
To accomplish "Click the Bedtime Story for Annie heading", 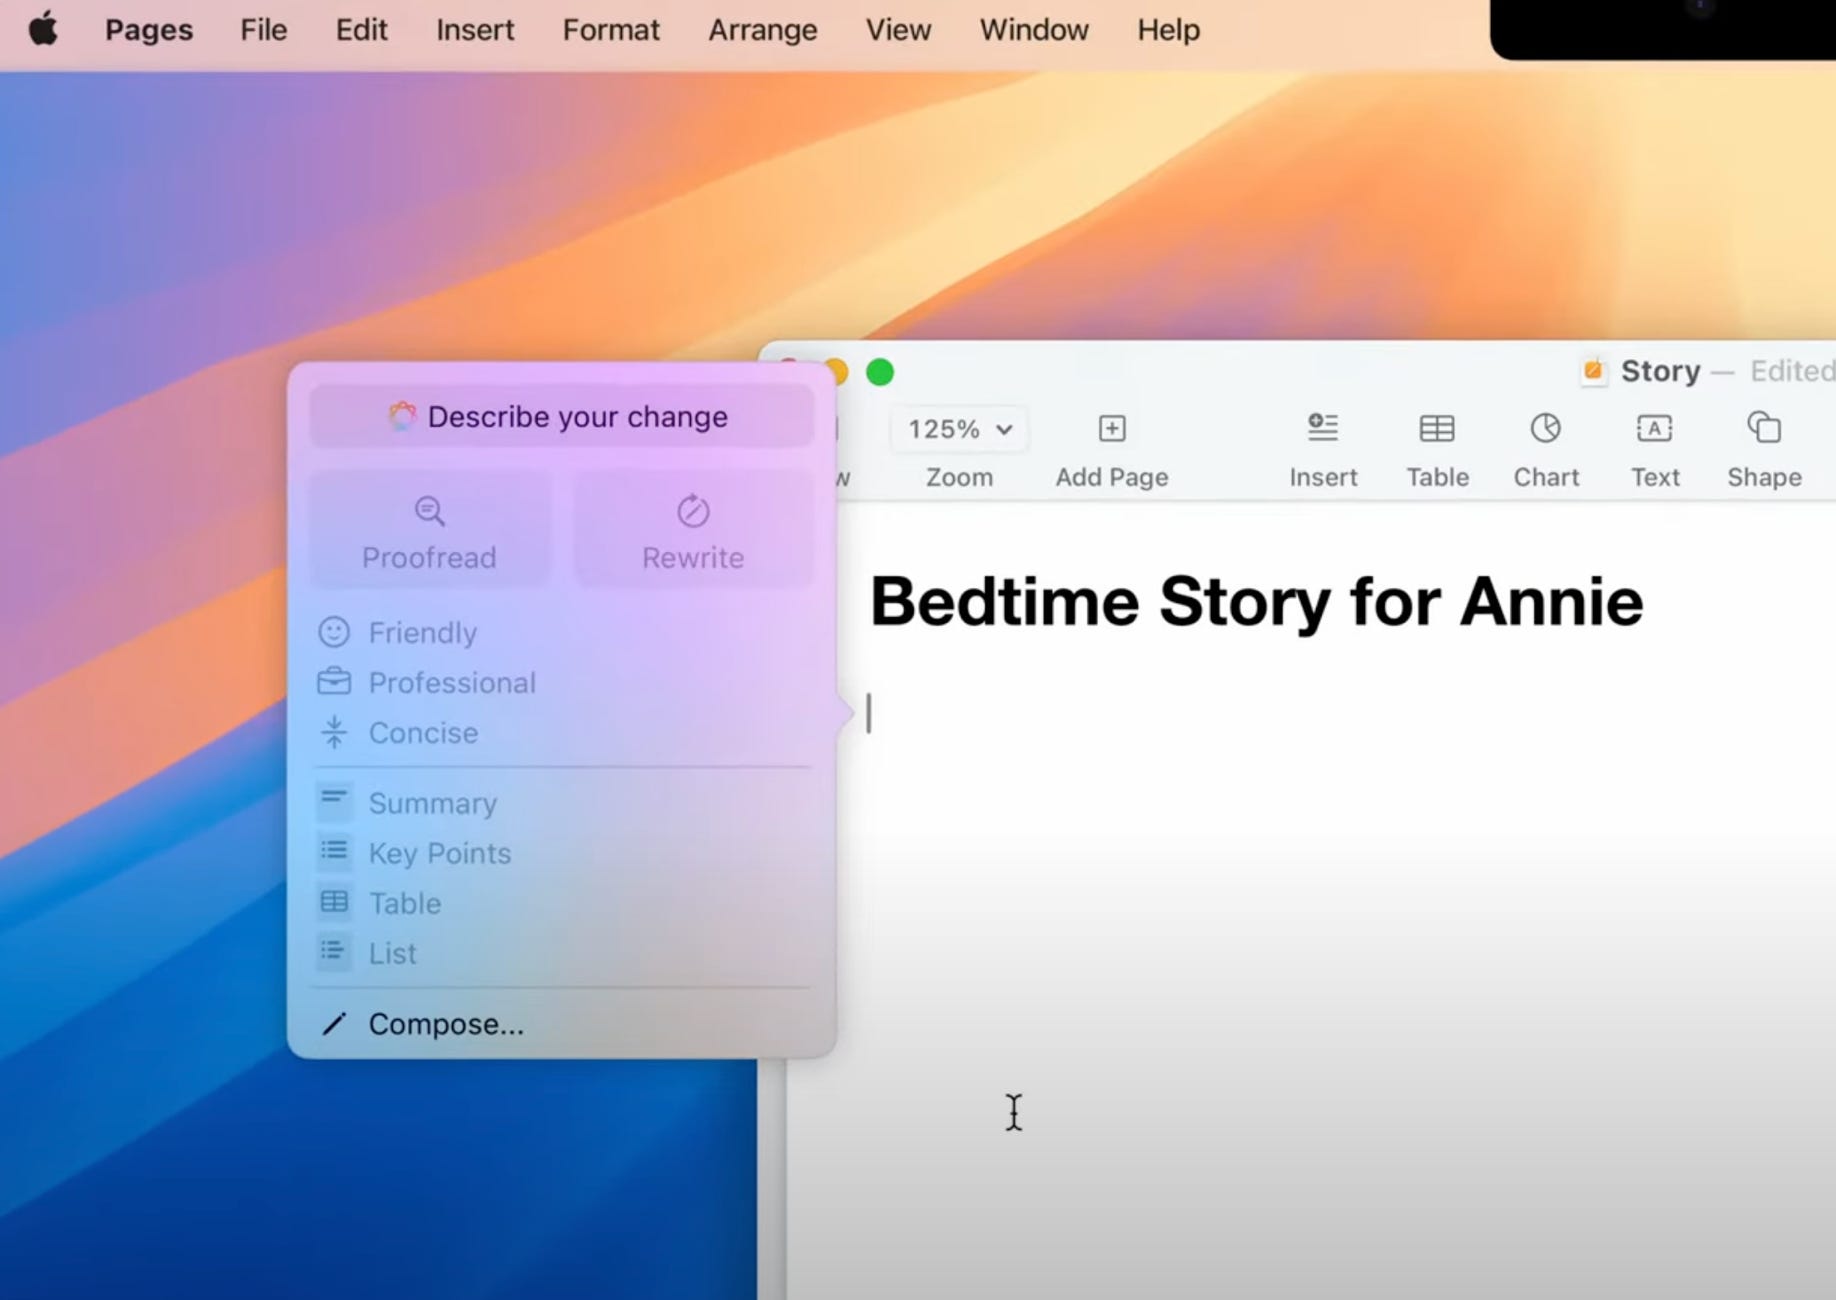I will 1256,602.
